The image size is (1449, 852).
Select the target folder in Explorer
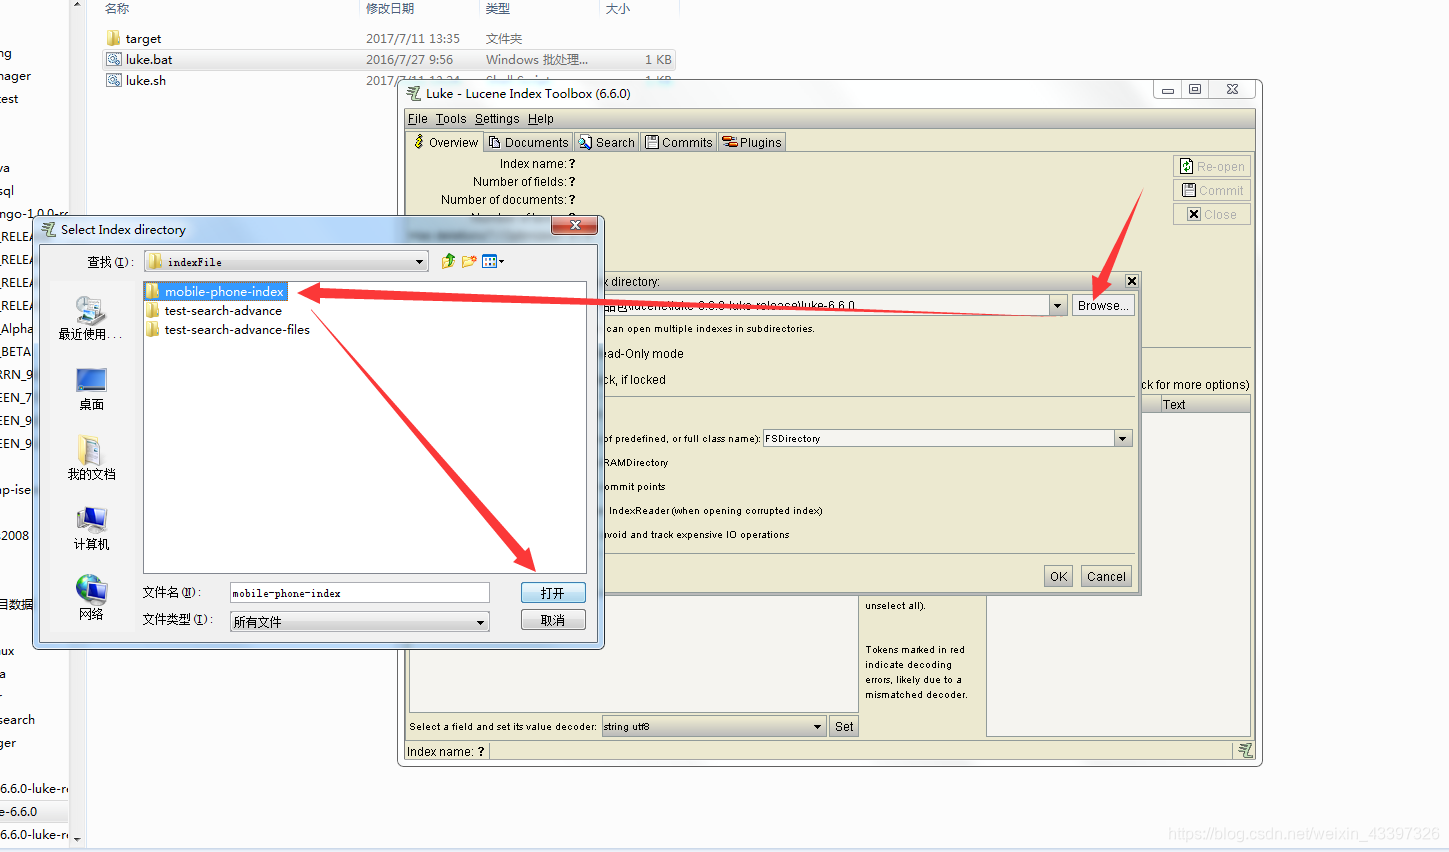pos(134,38)
